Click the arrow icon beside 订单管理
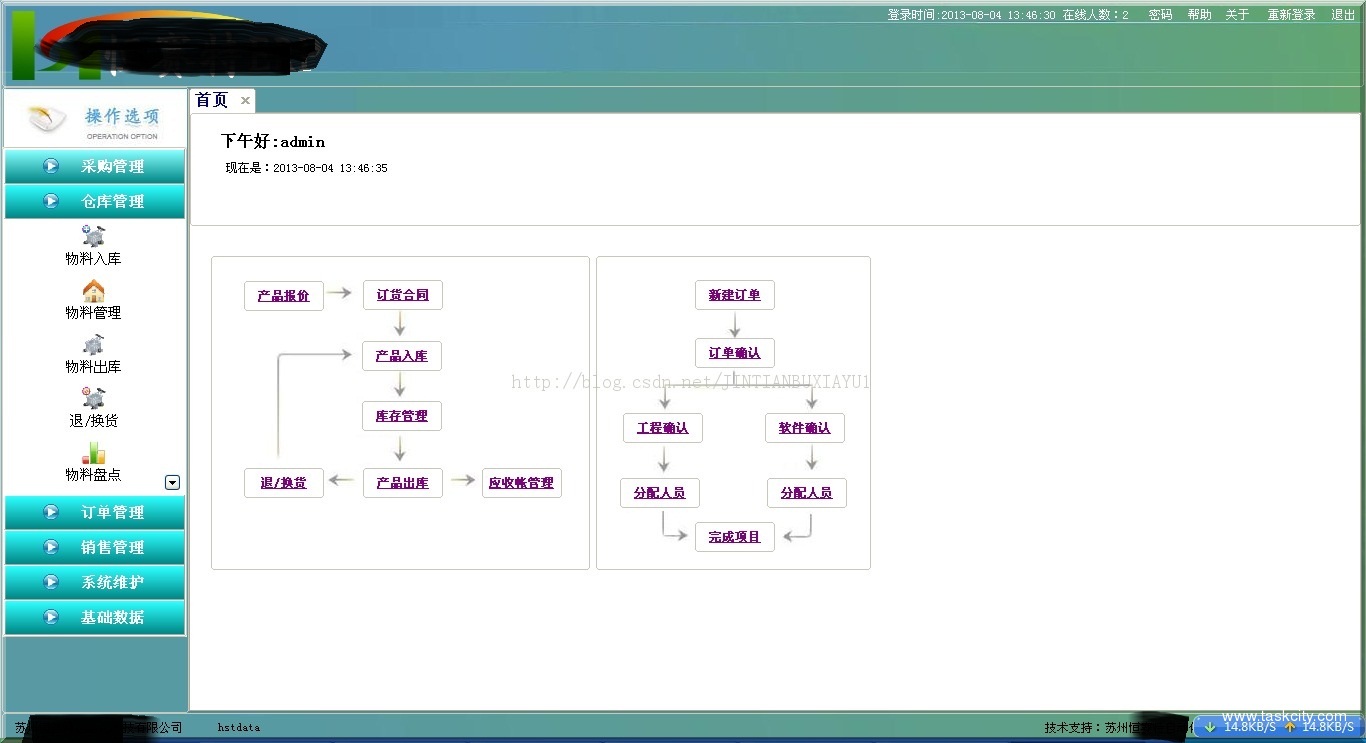1366x743 pixels. (51, 512)
